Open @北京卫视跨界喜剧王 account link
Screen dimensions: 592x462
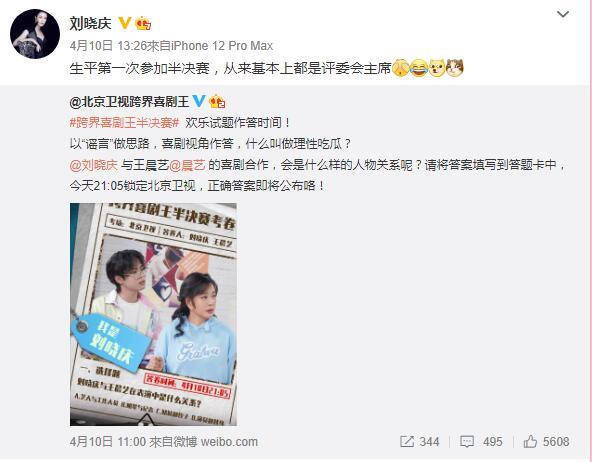coord(130,102)
